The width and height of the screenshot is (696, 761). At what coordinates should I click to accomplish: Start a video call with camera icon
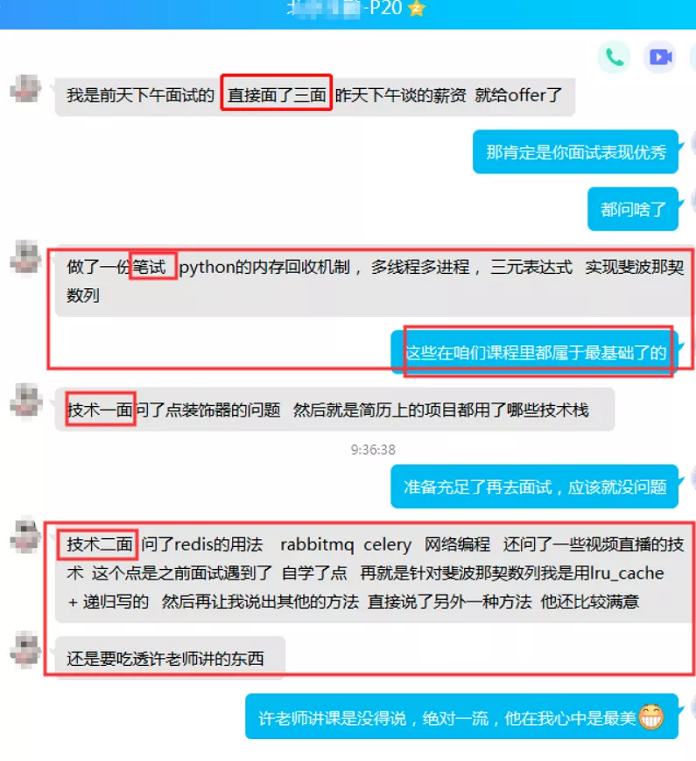point(660,57)
